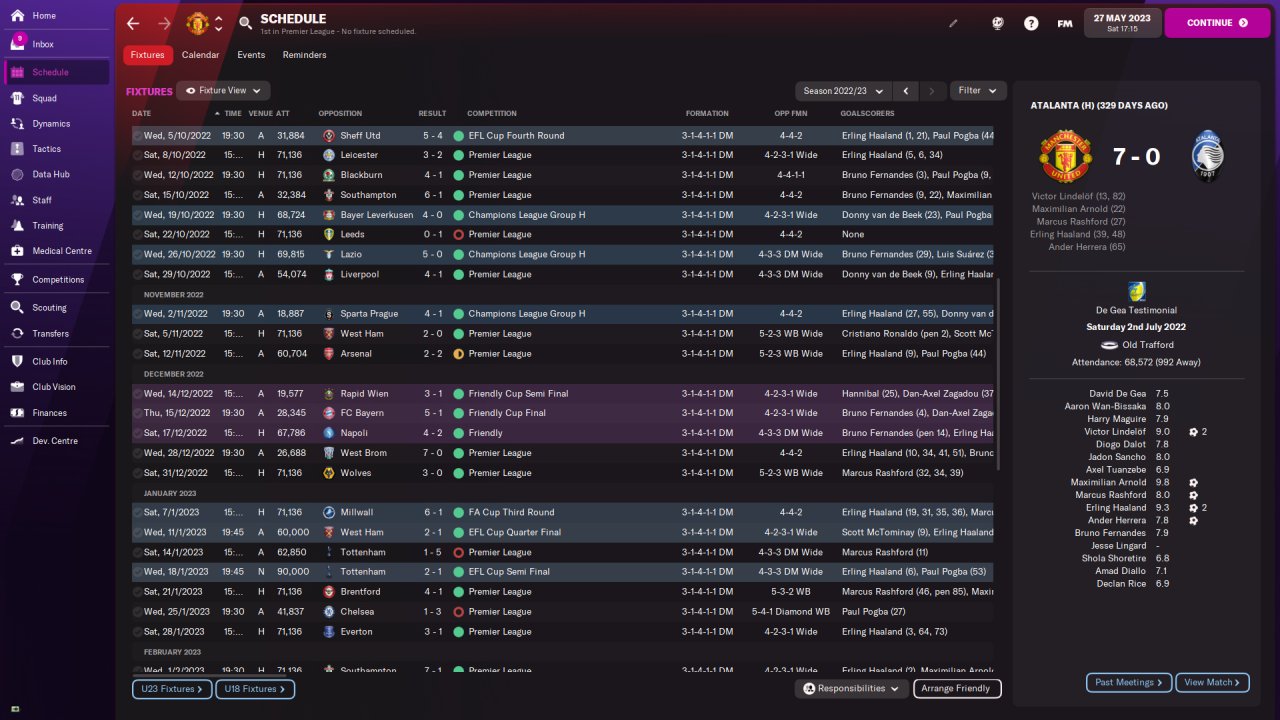Open the Fixture View dropdown
Viewport: 1280px width, 720px height.
224,91
